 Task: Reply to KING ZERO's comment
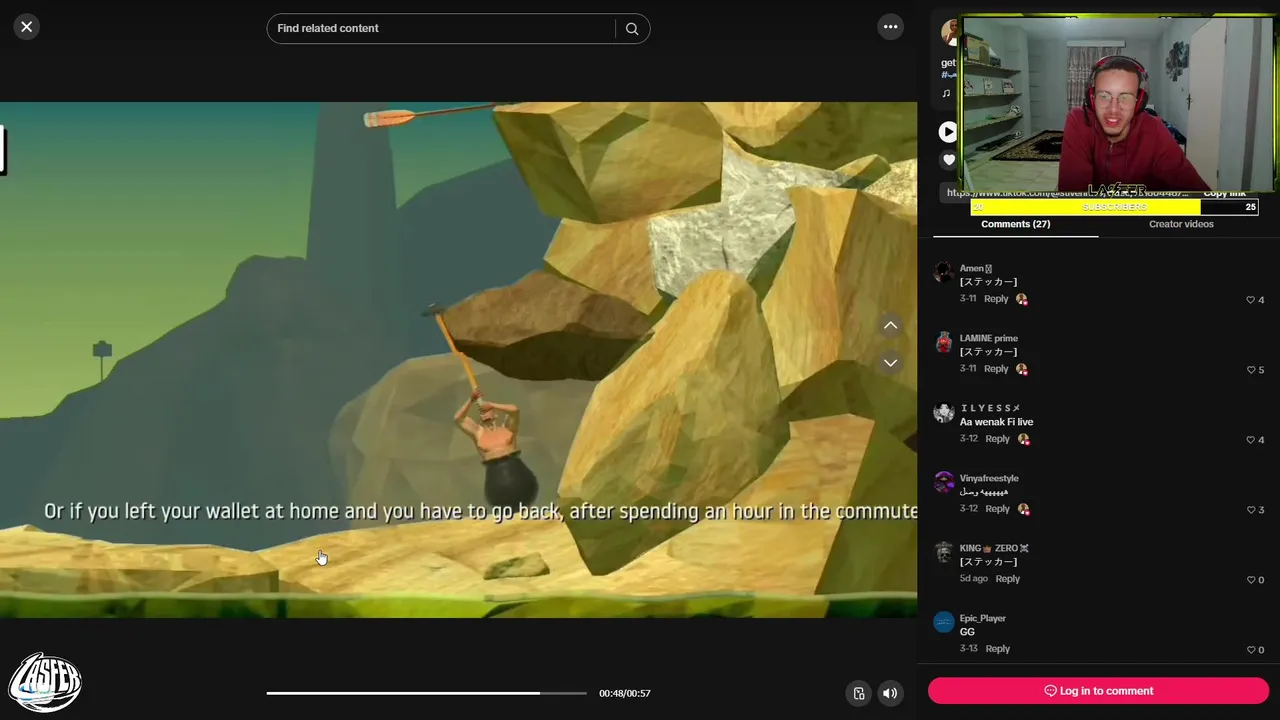pos(1007,579)
